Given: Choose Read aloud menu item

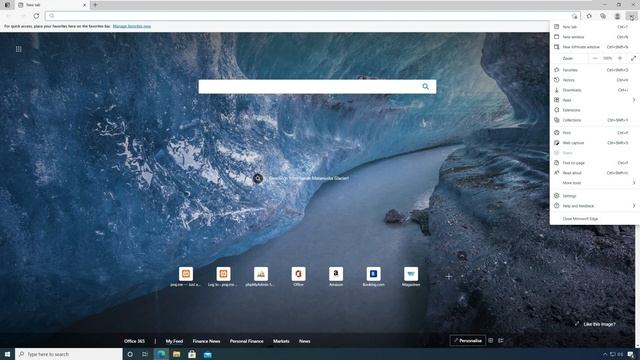Looking at the screenshot, I should [595, 173].
